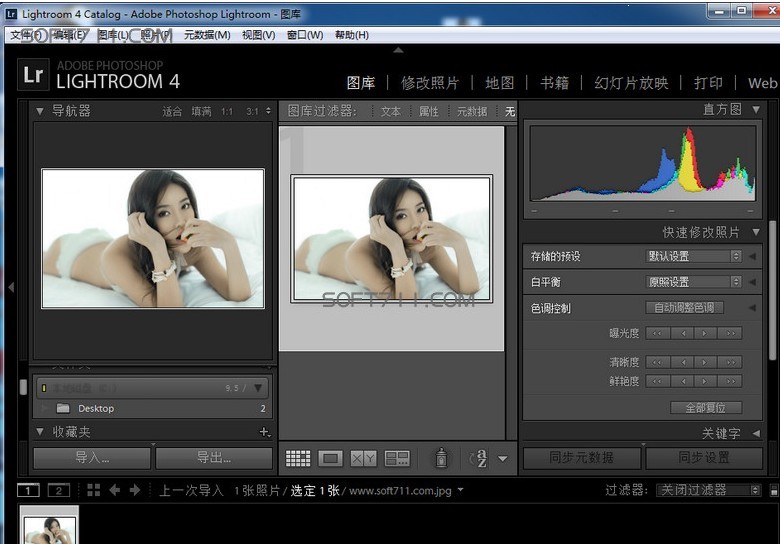Viewport: 780px width, 544px height.
Task: Click the Import 导入 button
Action: [92, 458]
